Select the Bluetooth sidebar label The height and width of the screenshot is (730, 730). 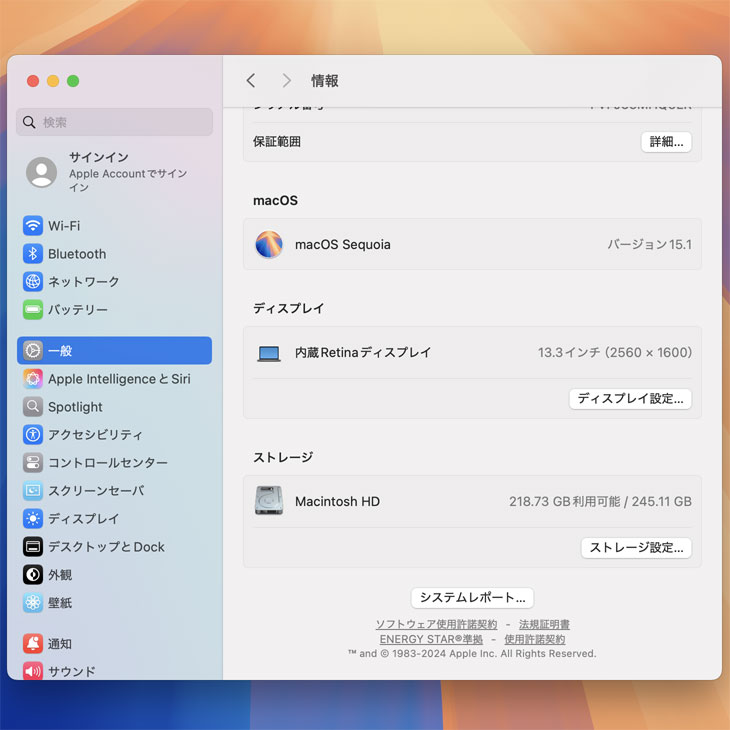pos(77,254)
